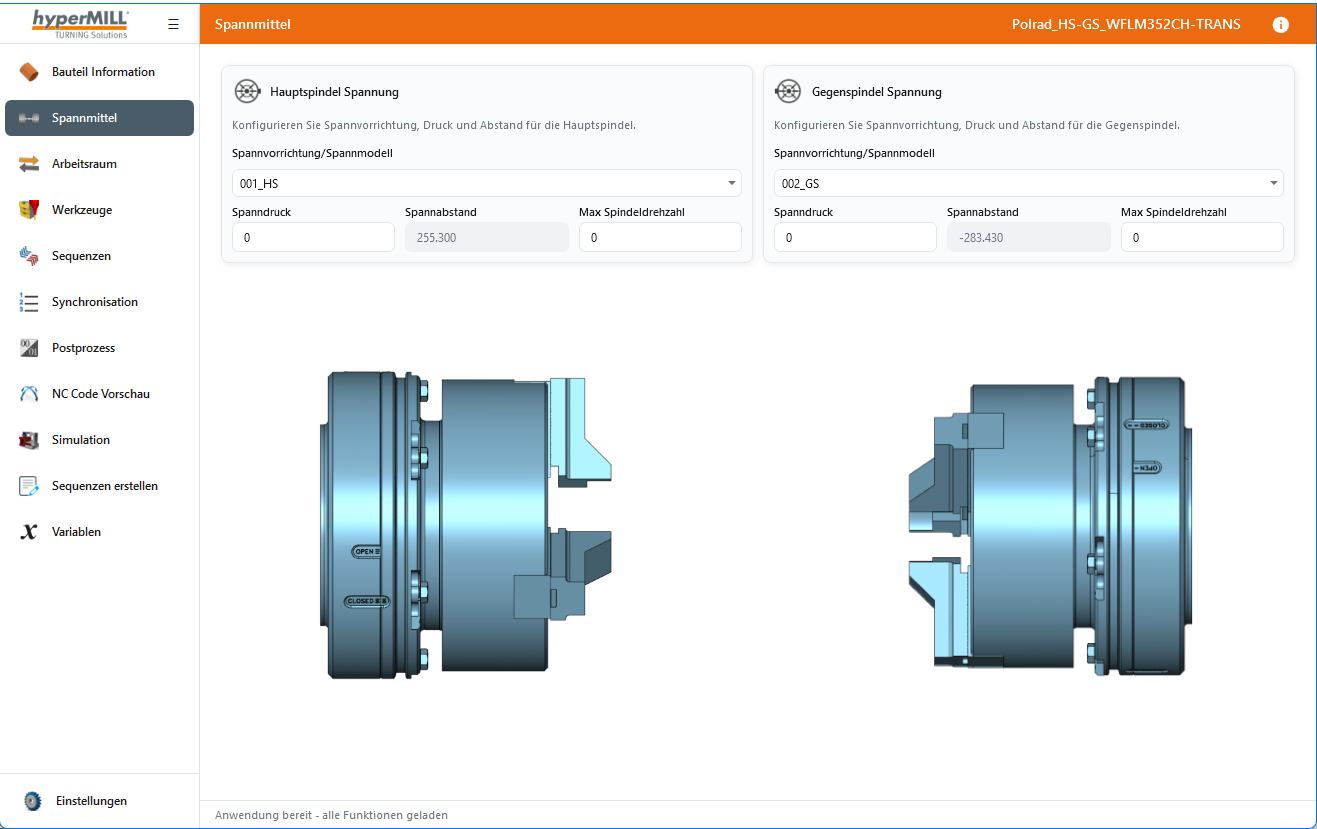Click the Postprozess icon
Viewport: 1317px width, 829px height.
(29, 348)
